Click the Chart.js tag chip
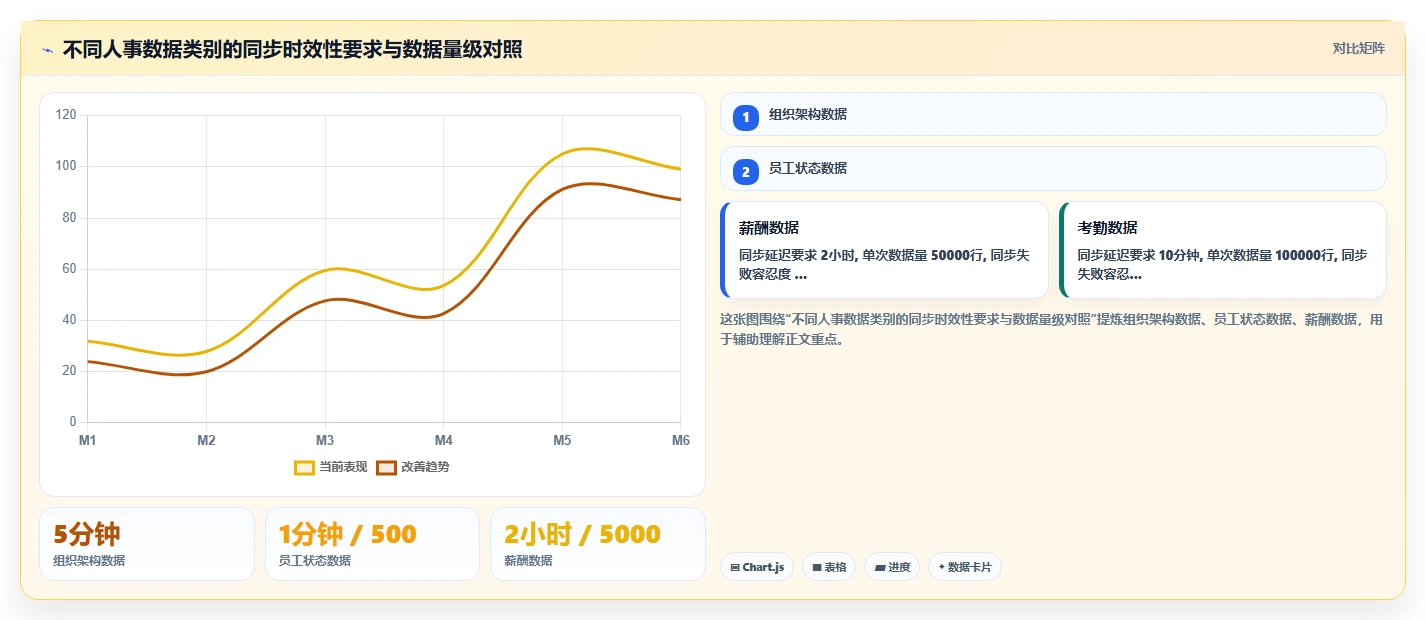 [757, 567]
